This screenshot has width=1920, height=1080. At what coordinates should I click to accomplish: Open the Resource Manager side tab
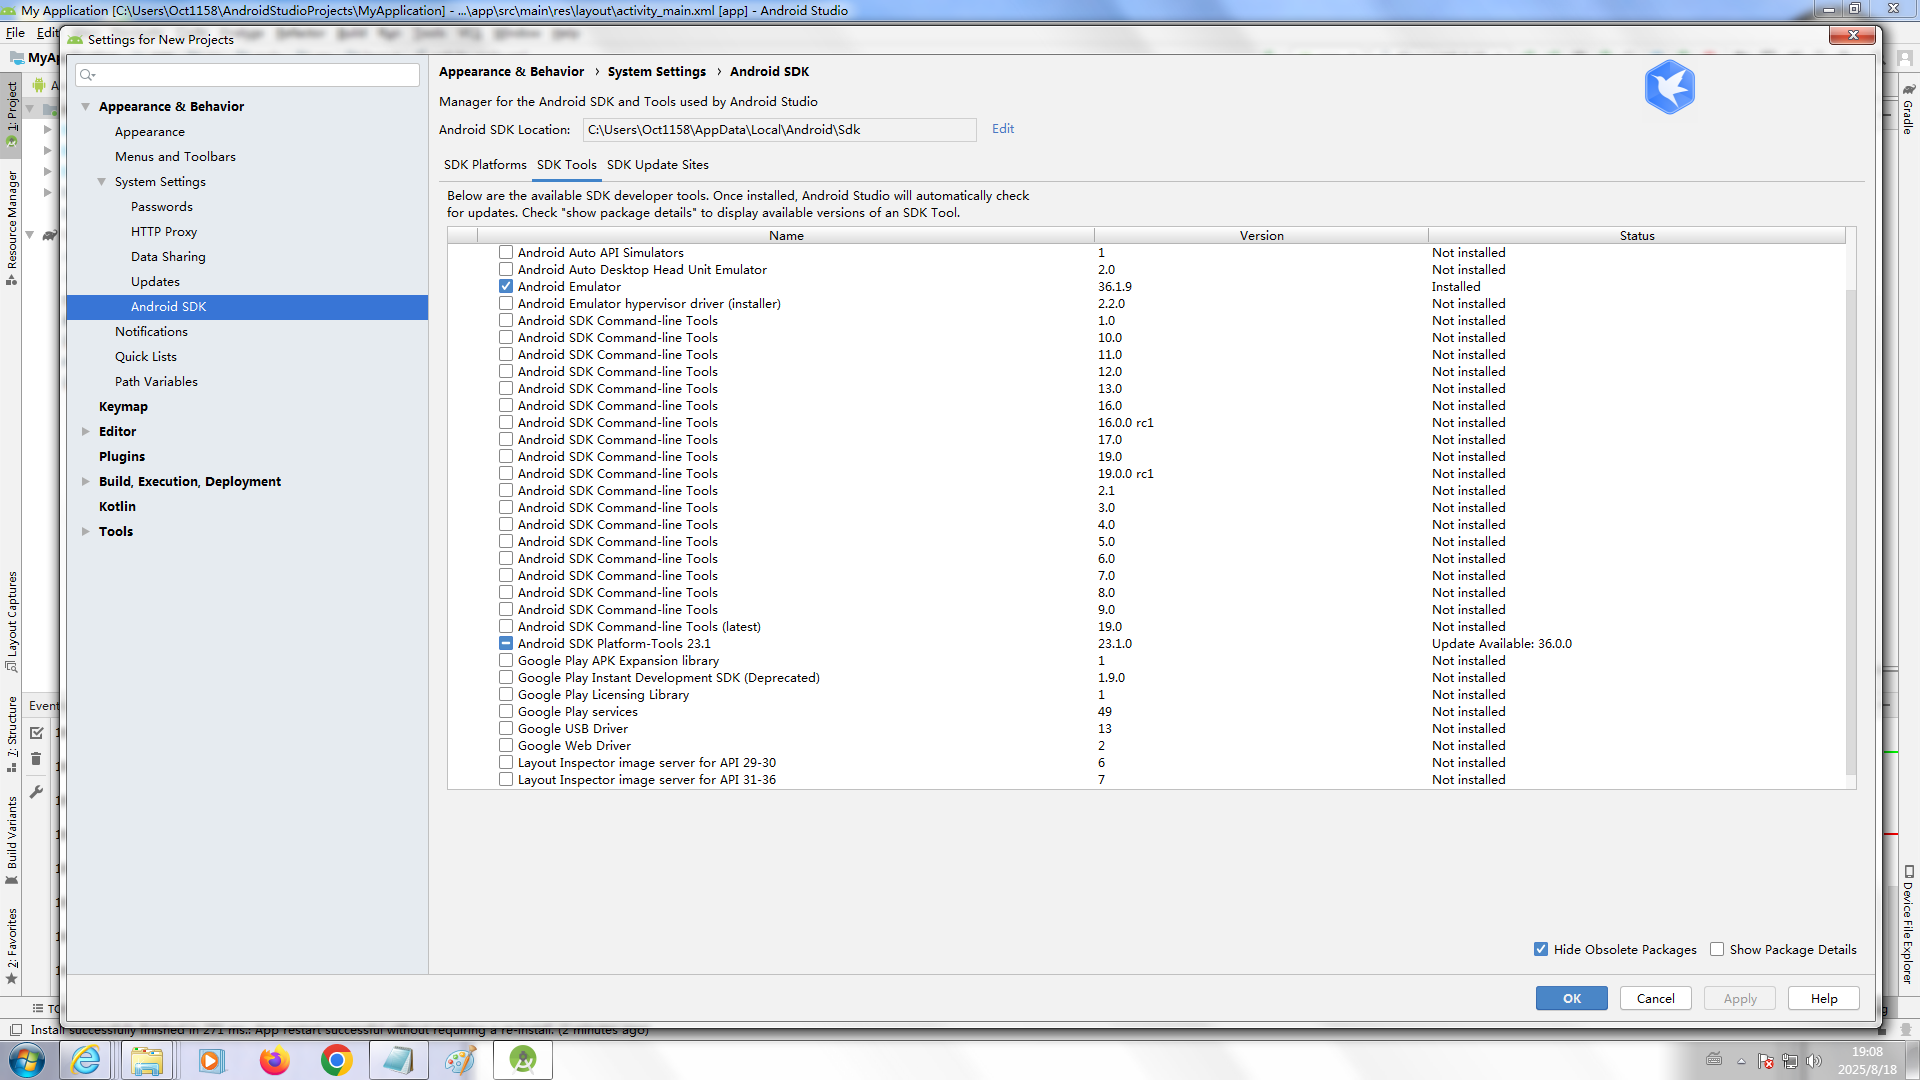[x=12, y=227]
